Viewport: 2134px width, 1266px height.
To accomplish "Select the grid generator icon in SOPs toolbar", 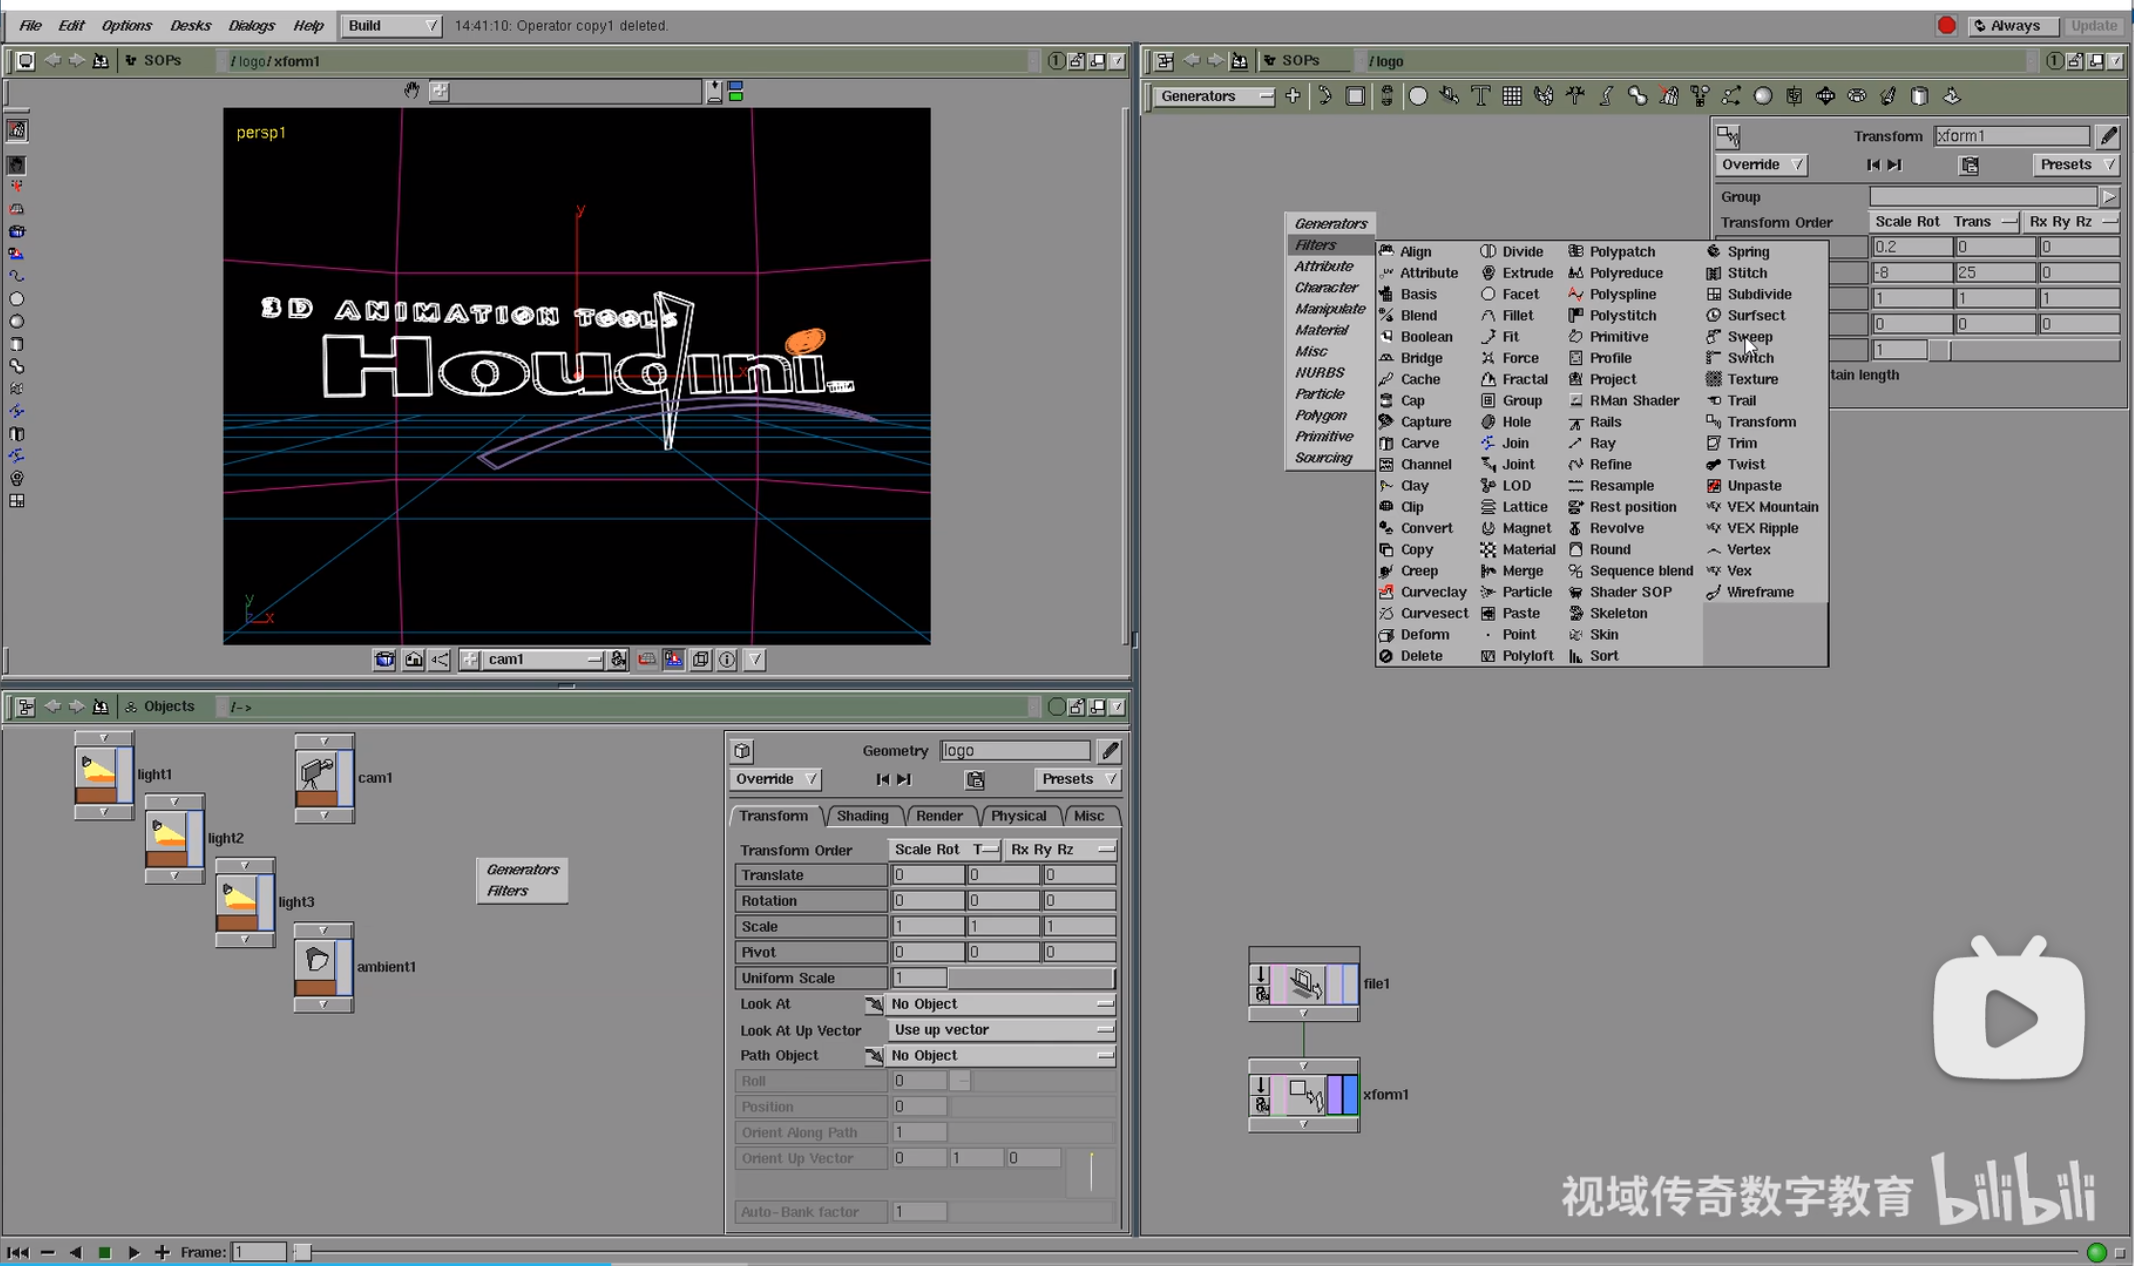I will click(x=1512, y=96).
